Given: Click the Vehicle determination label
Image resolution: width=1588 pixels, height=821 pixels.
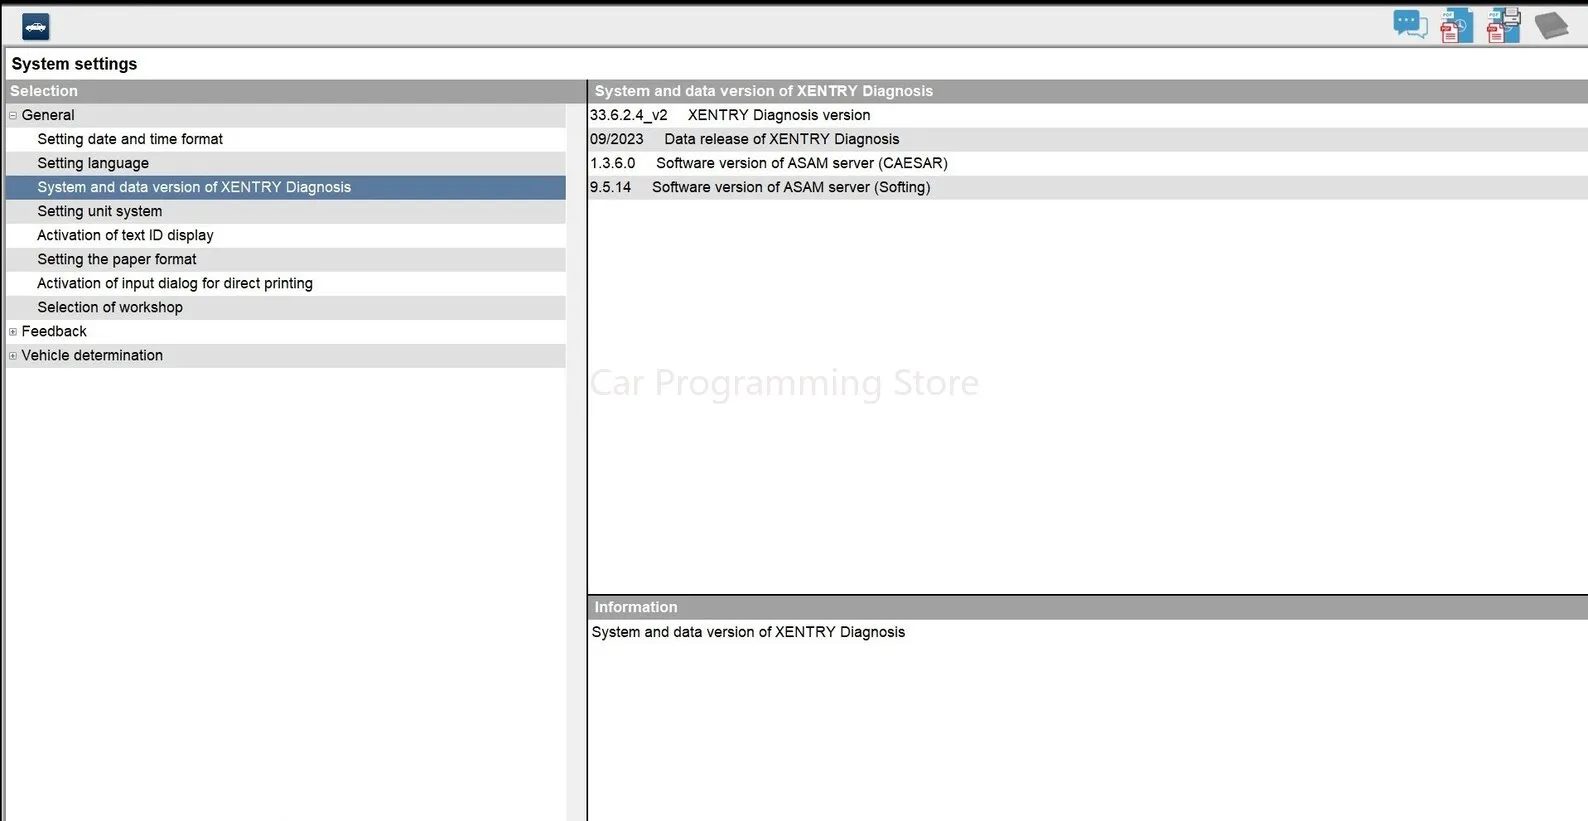Looking at the screenshot, I should (92, 355).
